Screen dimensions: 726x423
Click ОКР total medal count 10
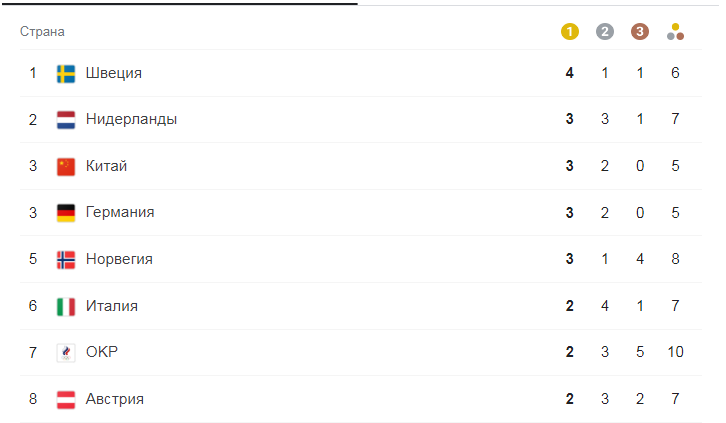tap(676, 352)
